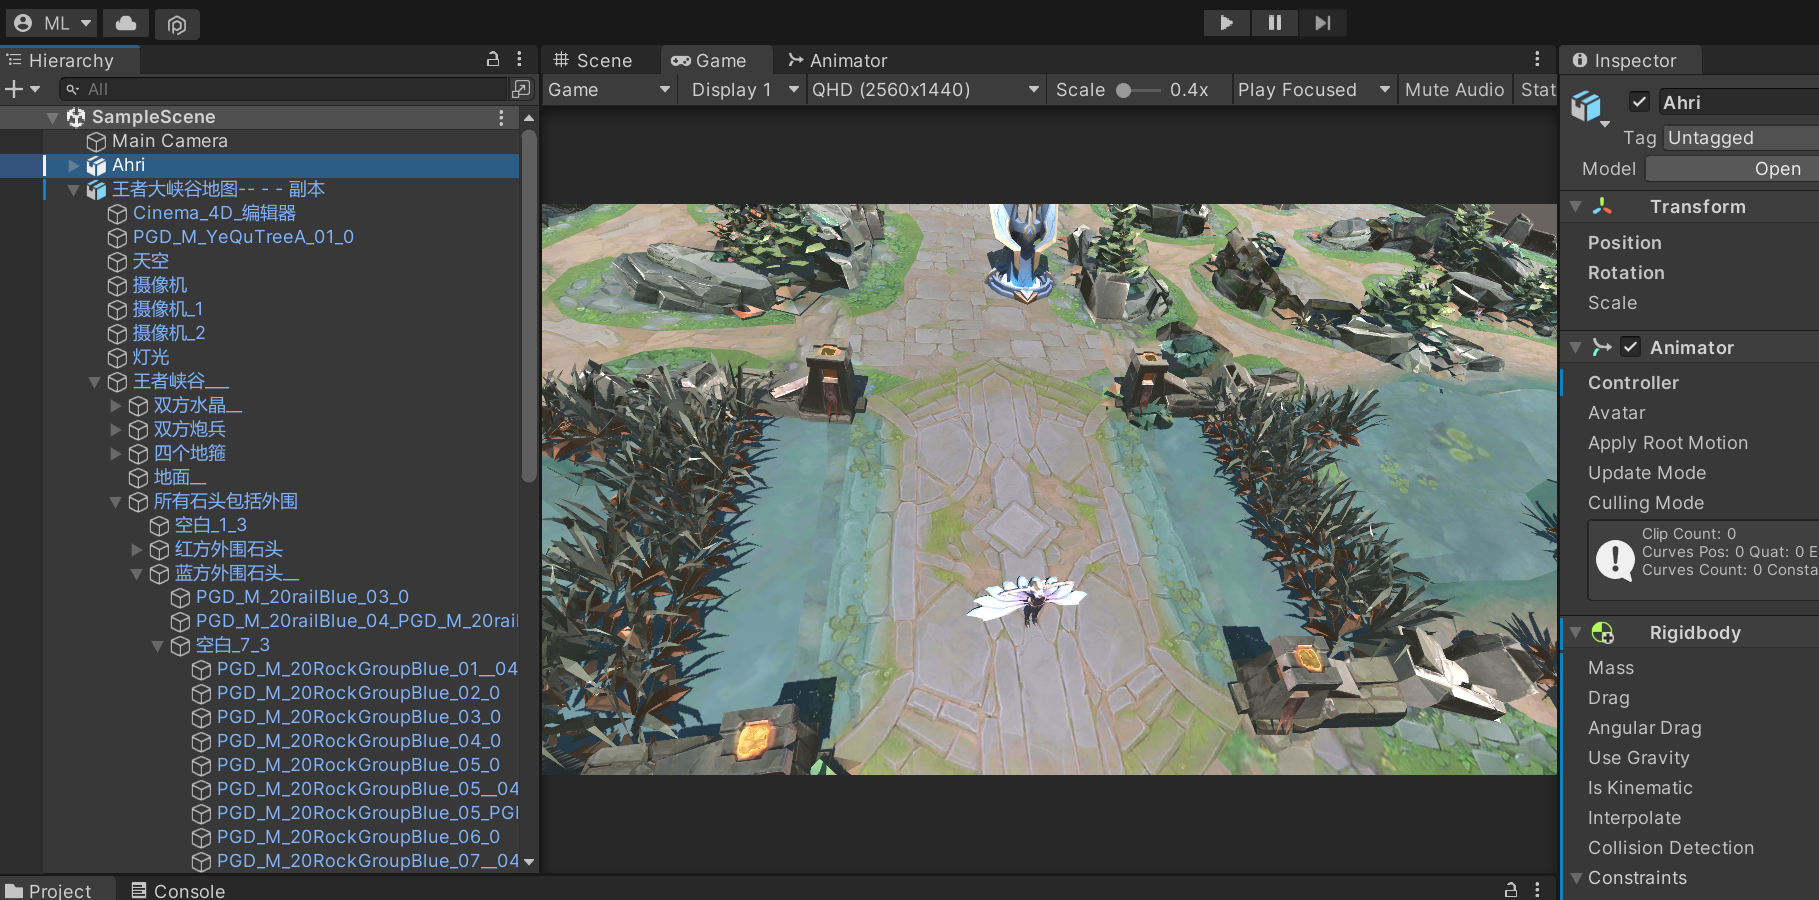The width and height of the screenshot is (1819, 900).
Task: Collapse the Constraints foldout
Action: point(1576,878)
